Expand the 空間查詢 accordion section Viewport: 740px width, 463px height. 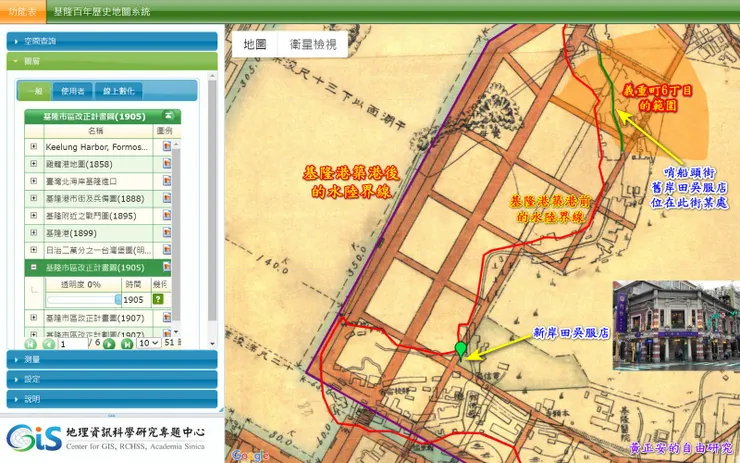coord(112,42)
